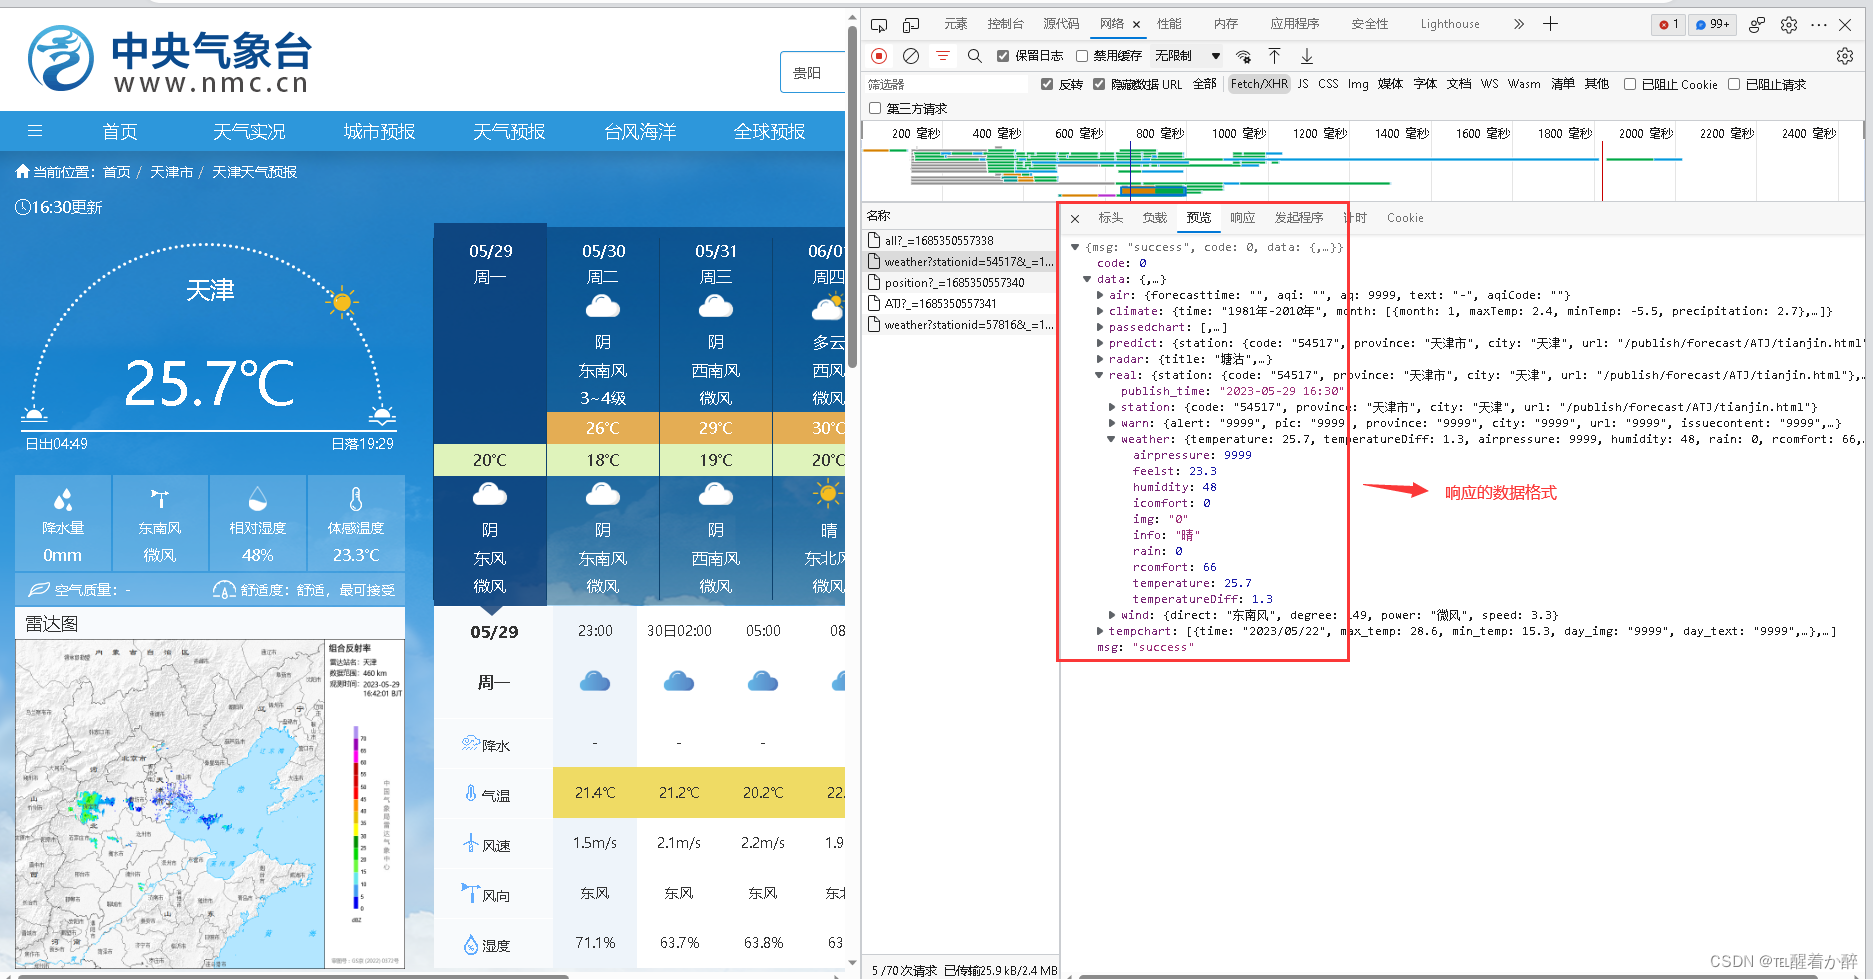Toggle the 隐藏数据 URL checkbox
This screenshot has height=979, width=1873.
coord(1099,84)
